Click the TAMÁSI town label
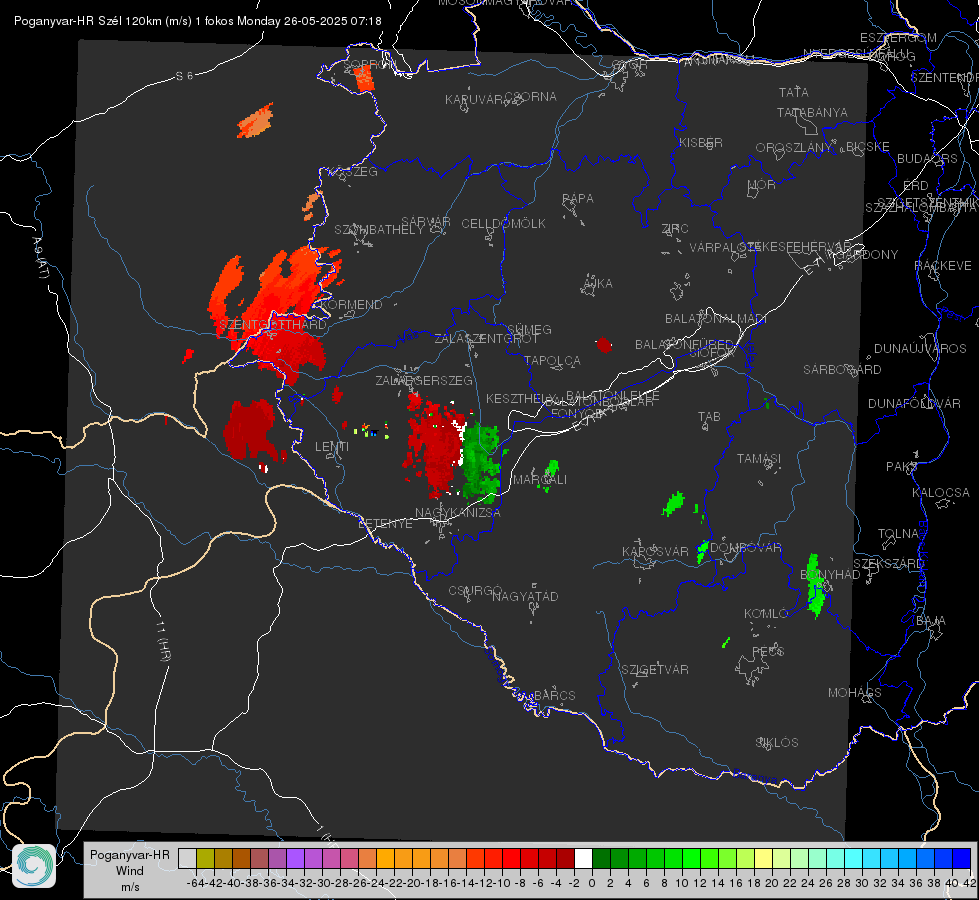979x900 pixels. pos(759,458)
